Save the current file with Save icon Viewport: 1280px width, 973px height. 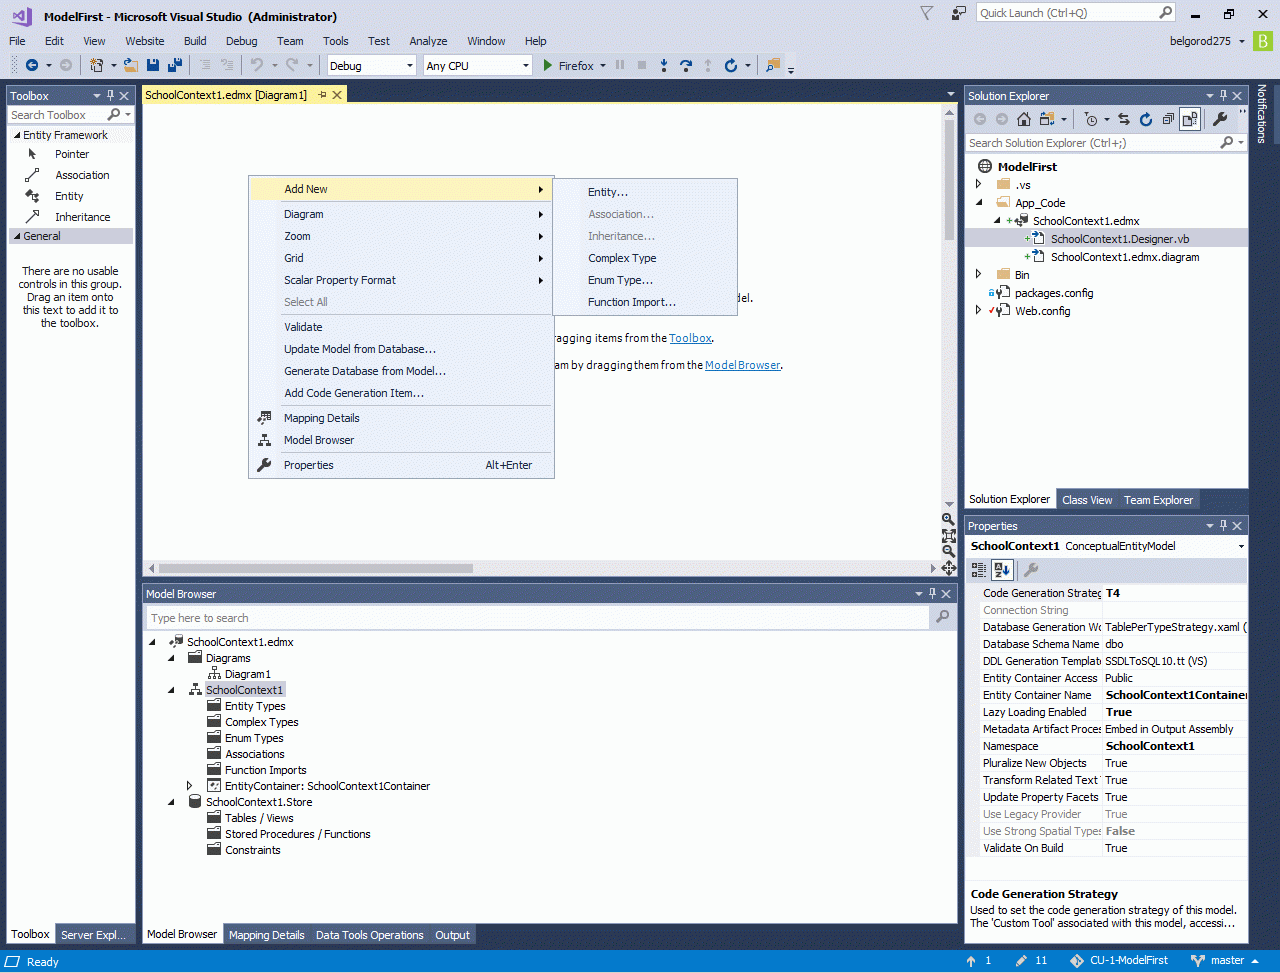point(153,65)
